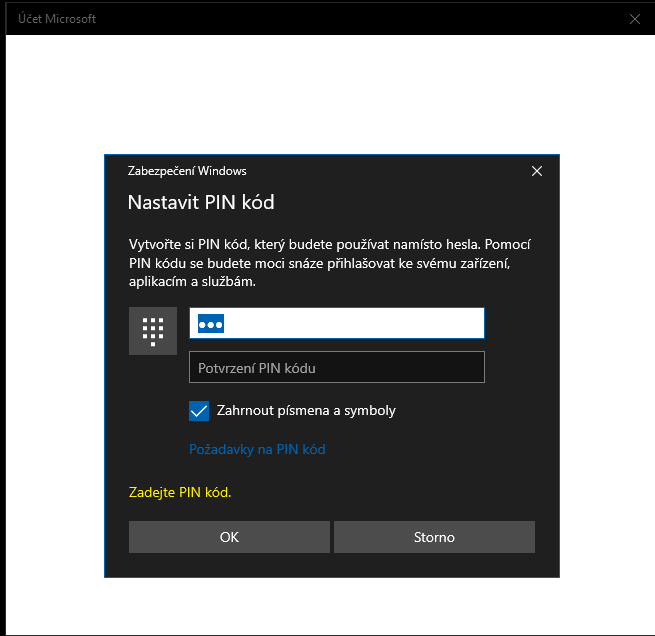Click the Účet Microsoft title bar text
This screenshot has width=655, height=636.
[x=57, y=19]
